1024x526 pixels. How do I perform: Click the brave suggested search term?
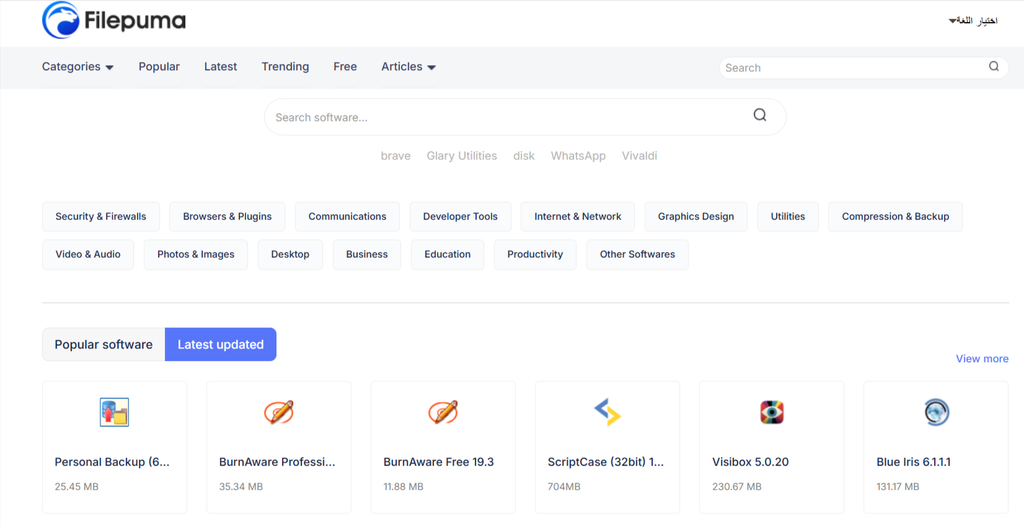396,156
